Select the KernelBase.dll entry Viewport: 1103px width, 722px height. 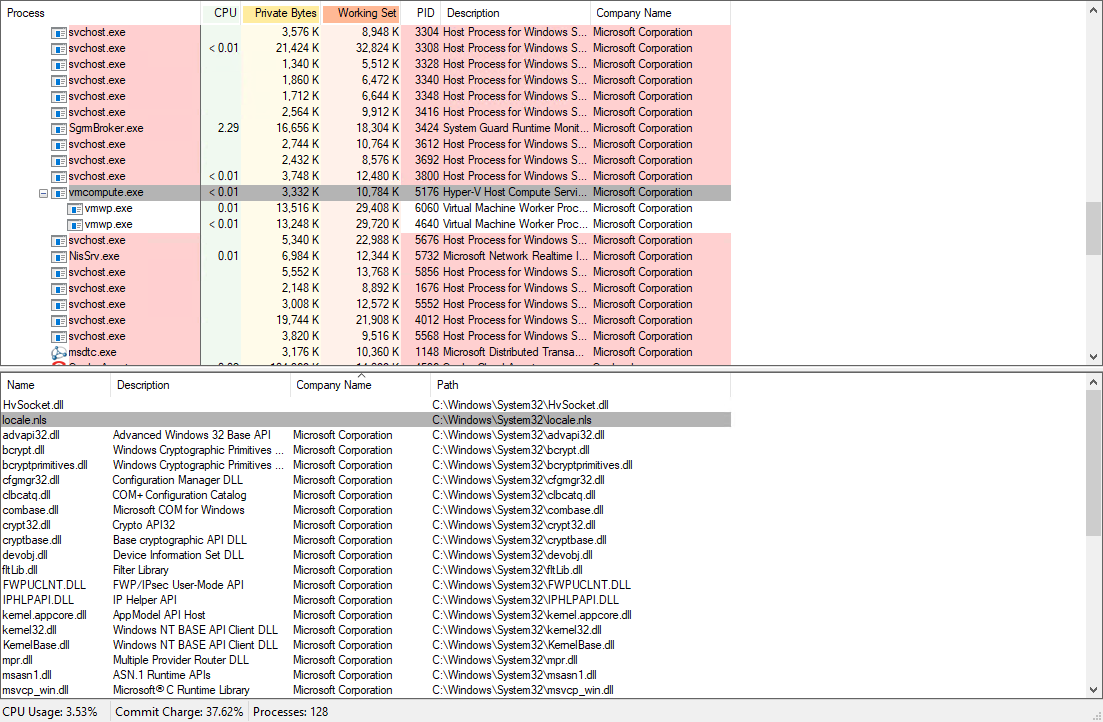coord(366,645)
